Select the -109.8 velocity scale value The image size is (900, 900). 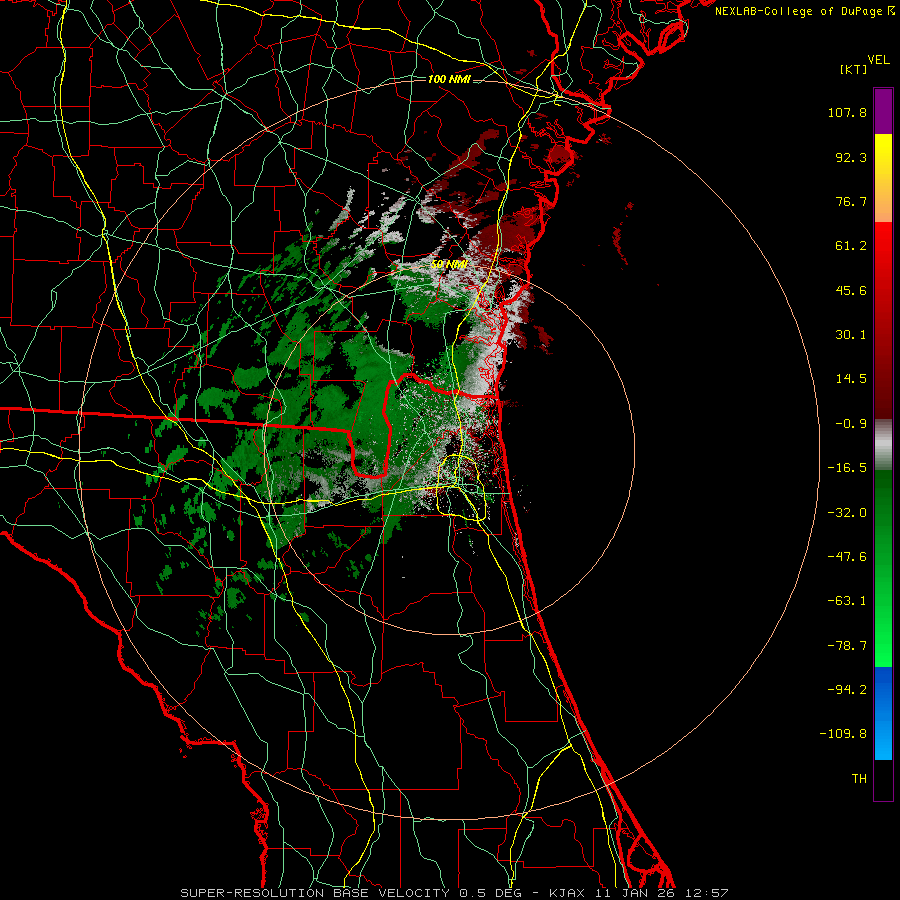[x=843, y=734]
